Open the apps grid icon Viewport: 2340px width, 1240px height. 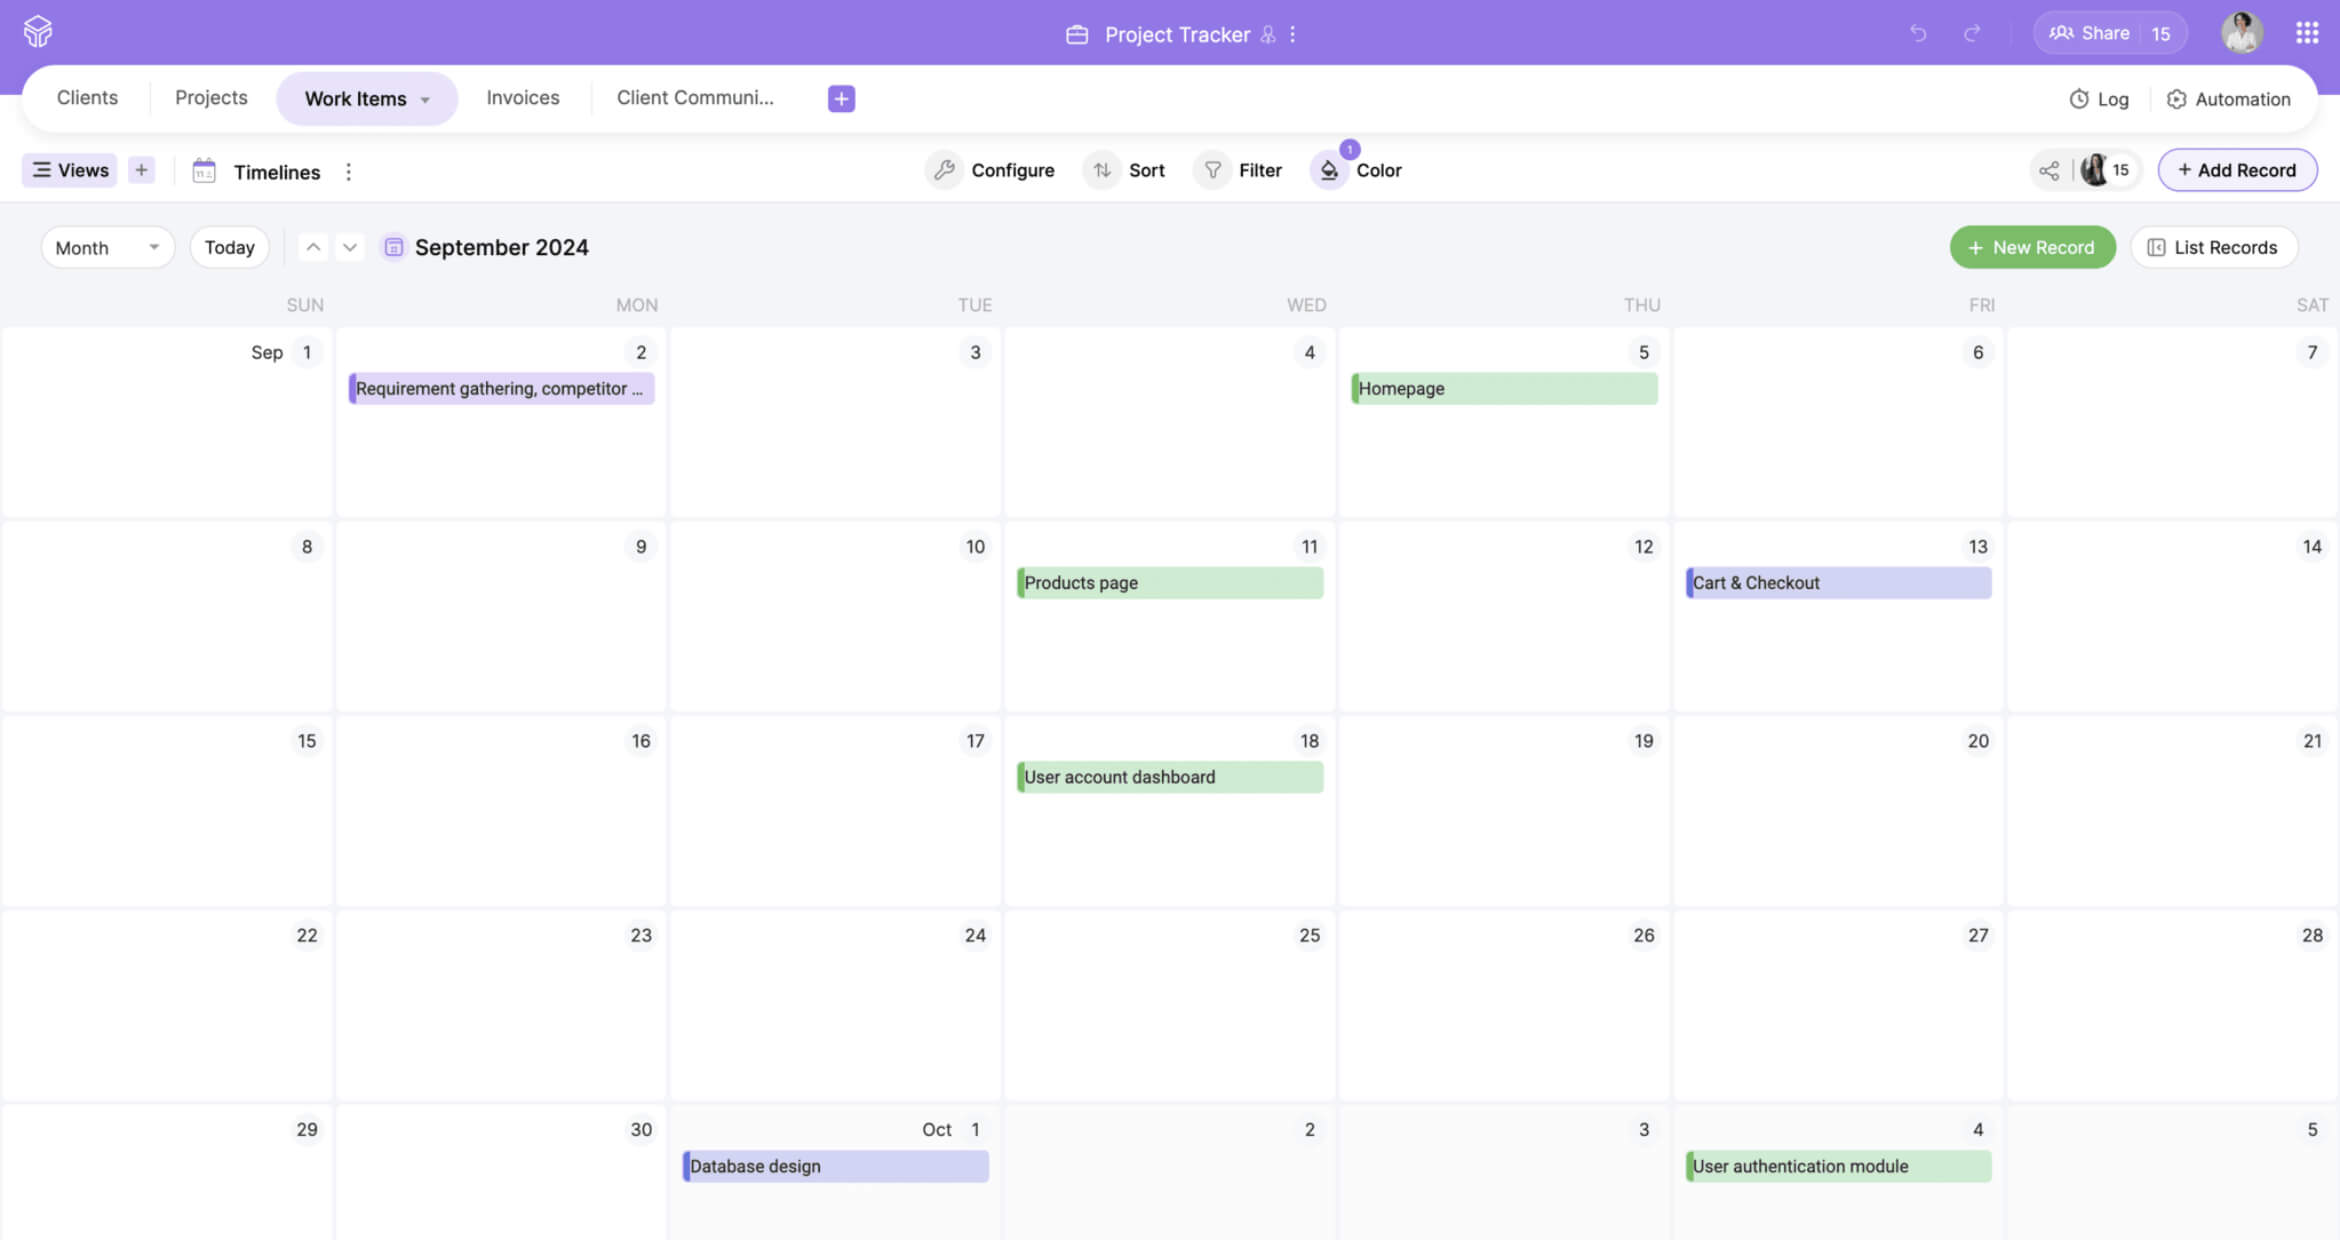(x=2307, y=34)
